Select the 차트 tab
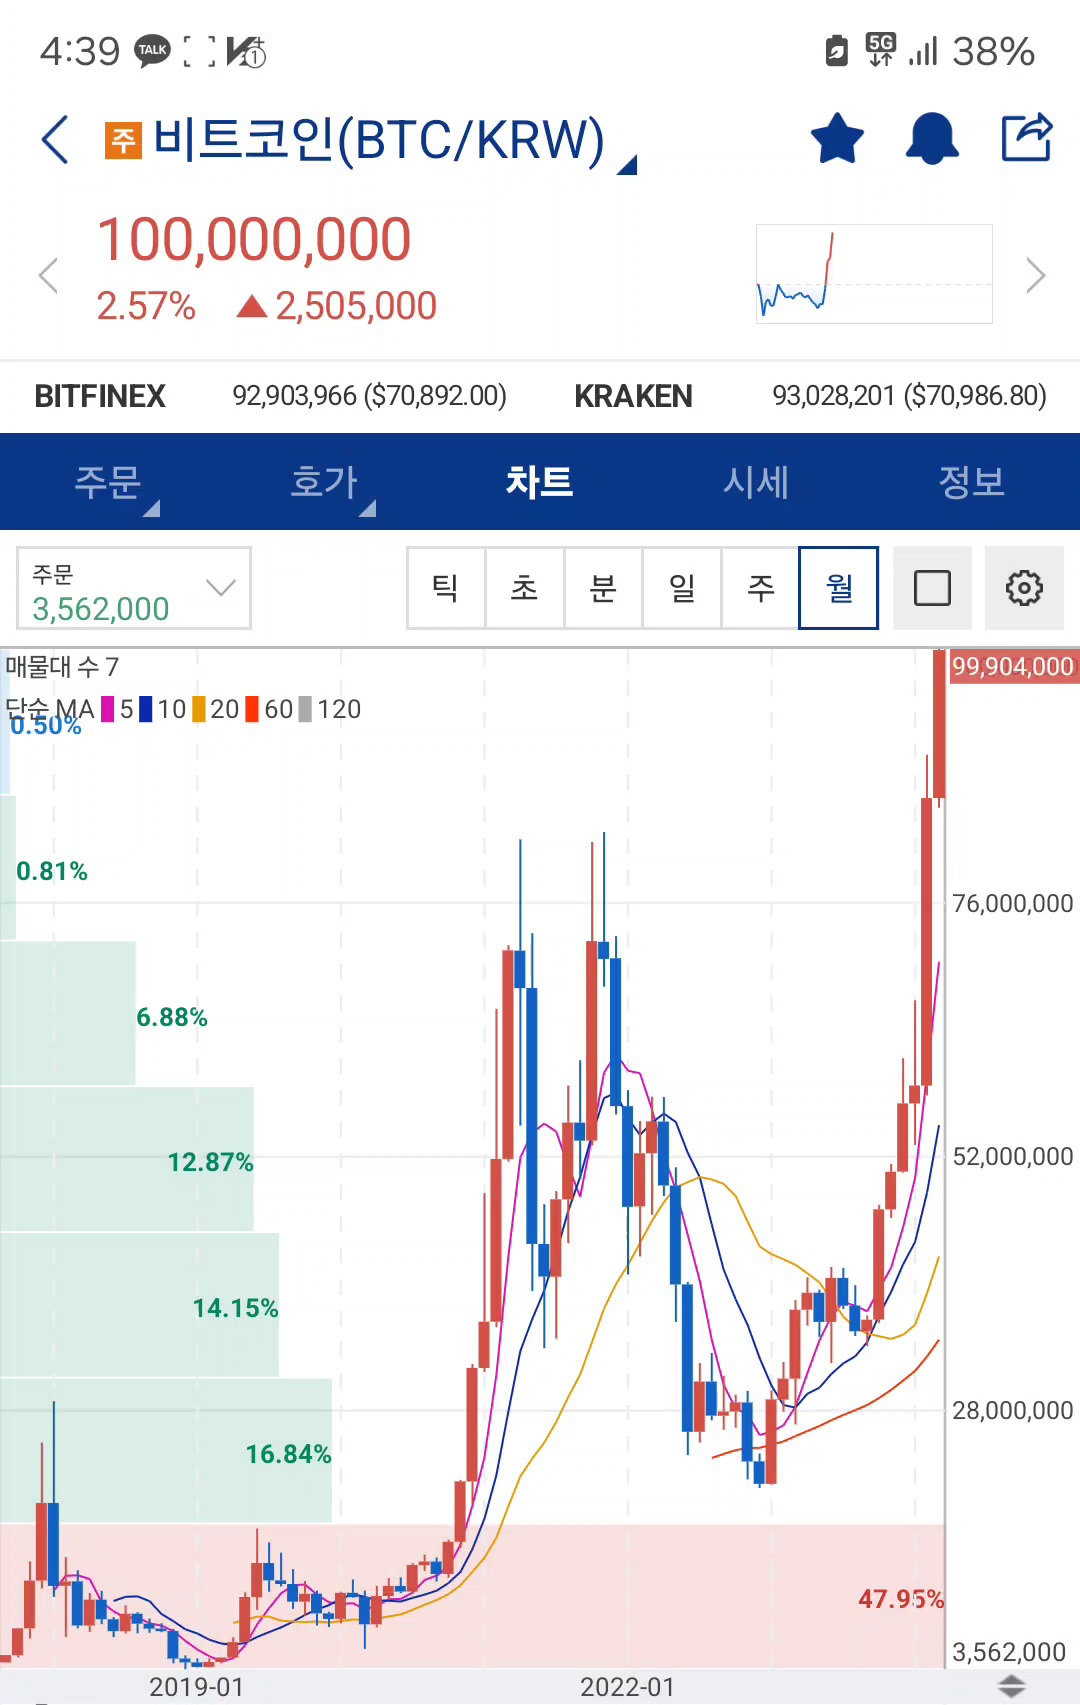 pos(540,482)
